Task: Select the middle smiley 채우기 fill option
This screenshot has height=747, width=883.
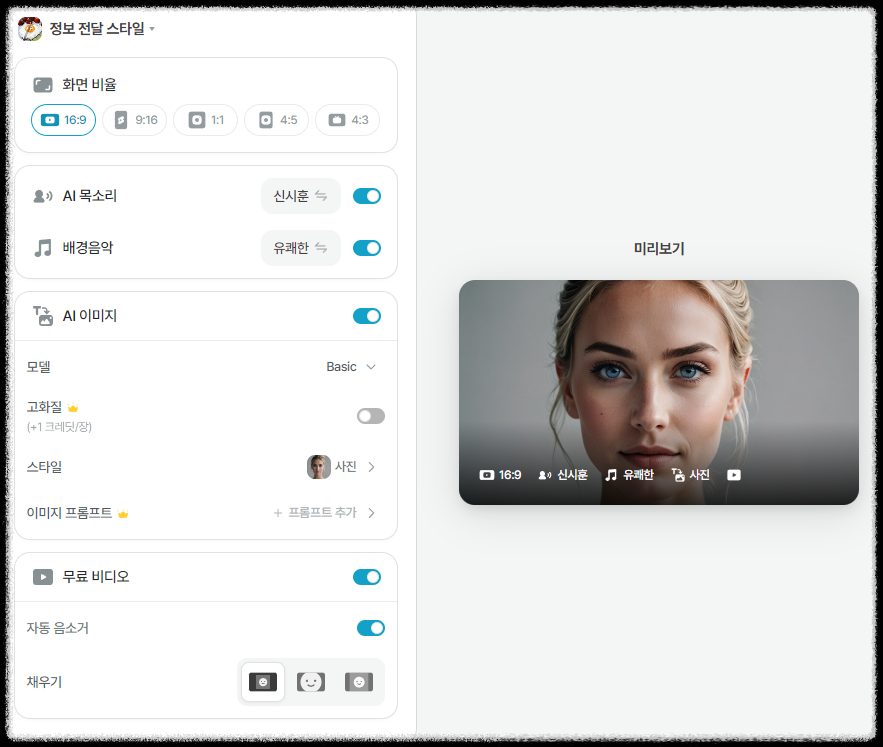Action: click(x=311, y=682)
